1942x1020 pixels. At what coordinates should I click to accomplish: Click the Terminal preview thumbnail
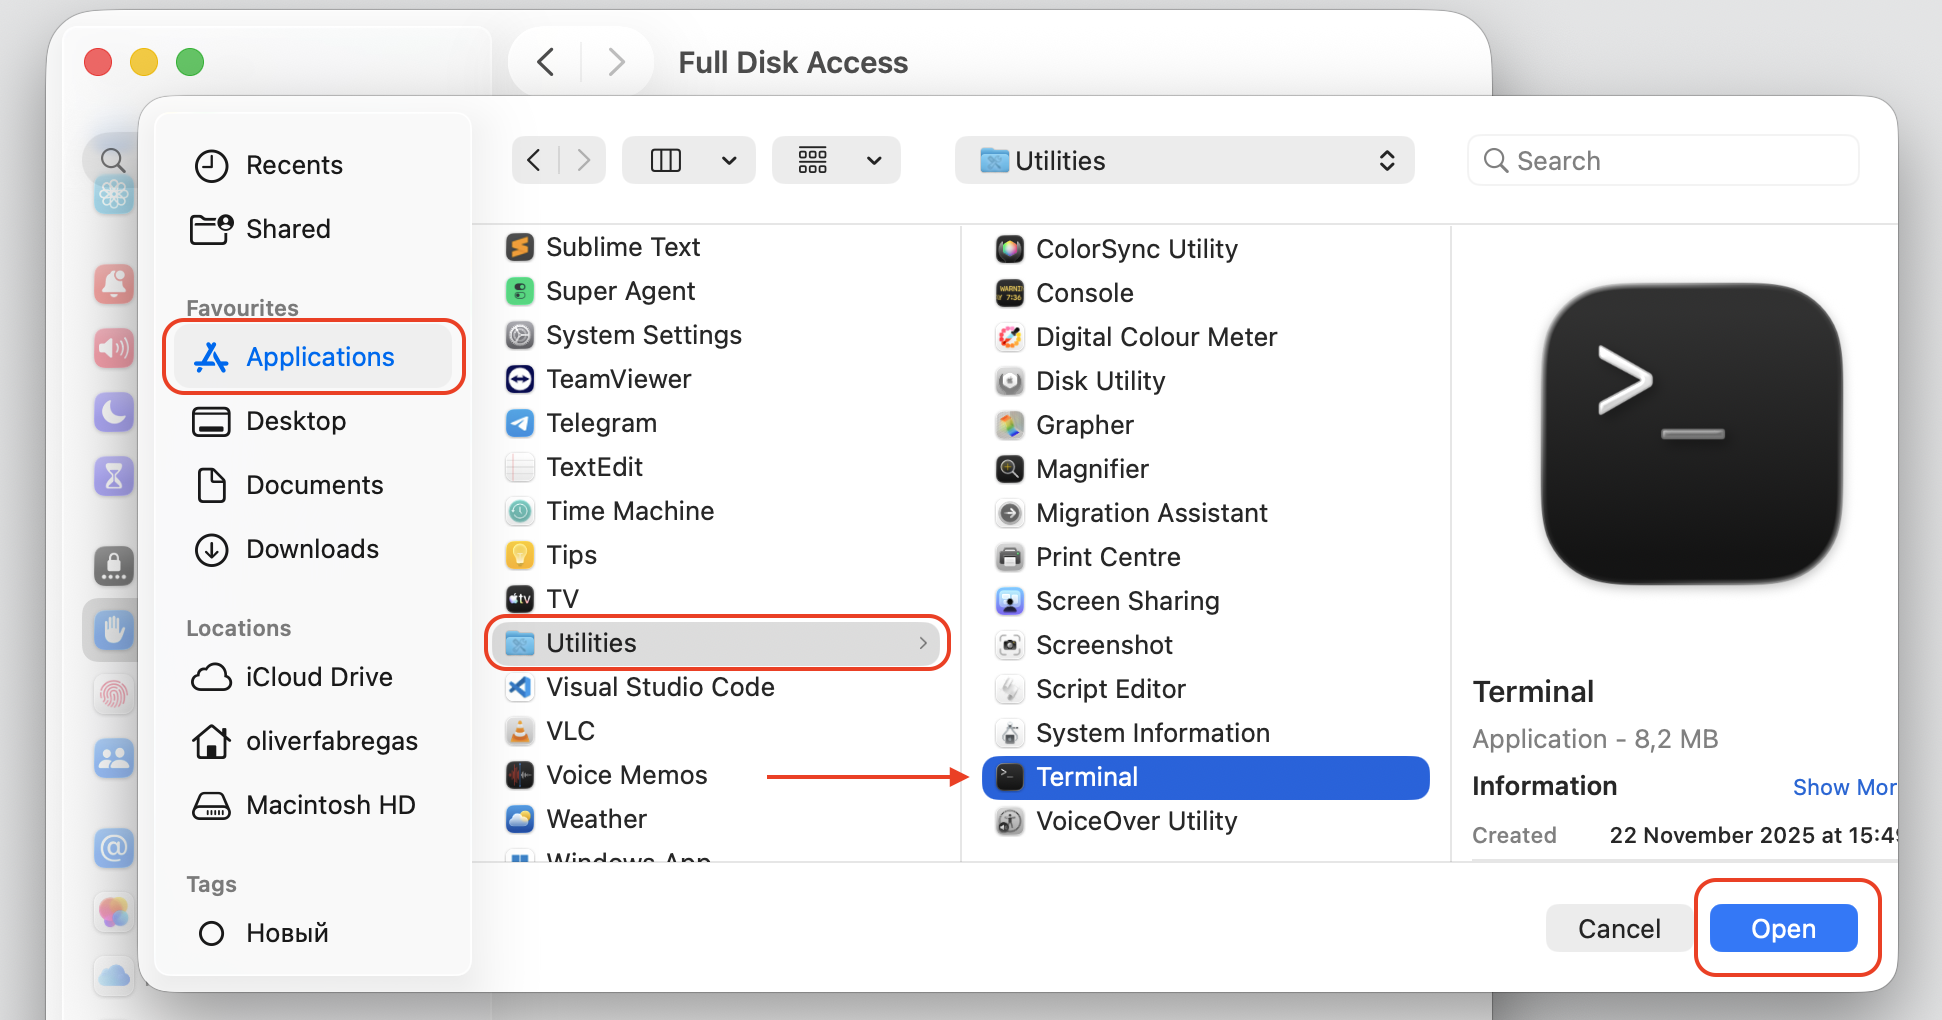(x=1692, y=434)
